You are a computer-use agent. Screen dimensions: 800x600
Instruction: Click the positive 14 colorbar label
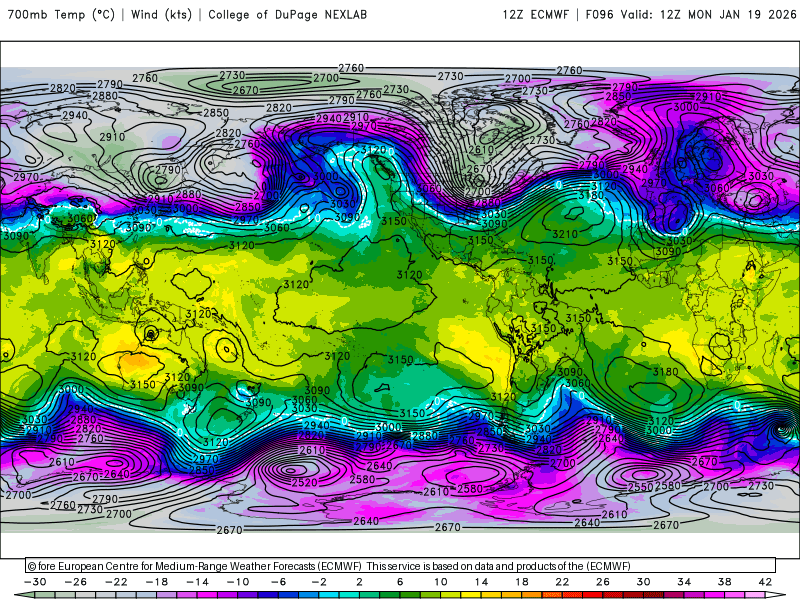click(482, 582)
